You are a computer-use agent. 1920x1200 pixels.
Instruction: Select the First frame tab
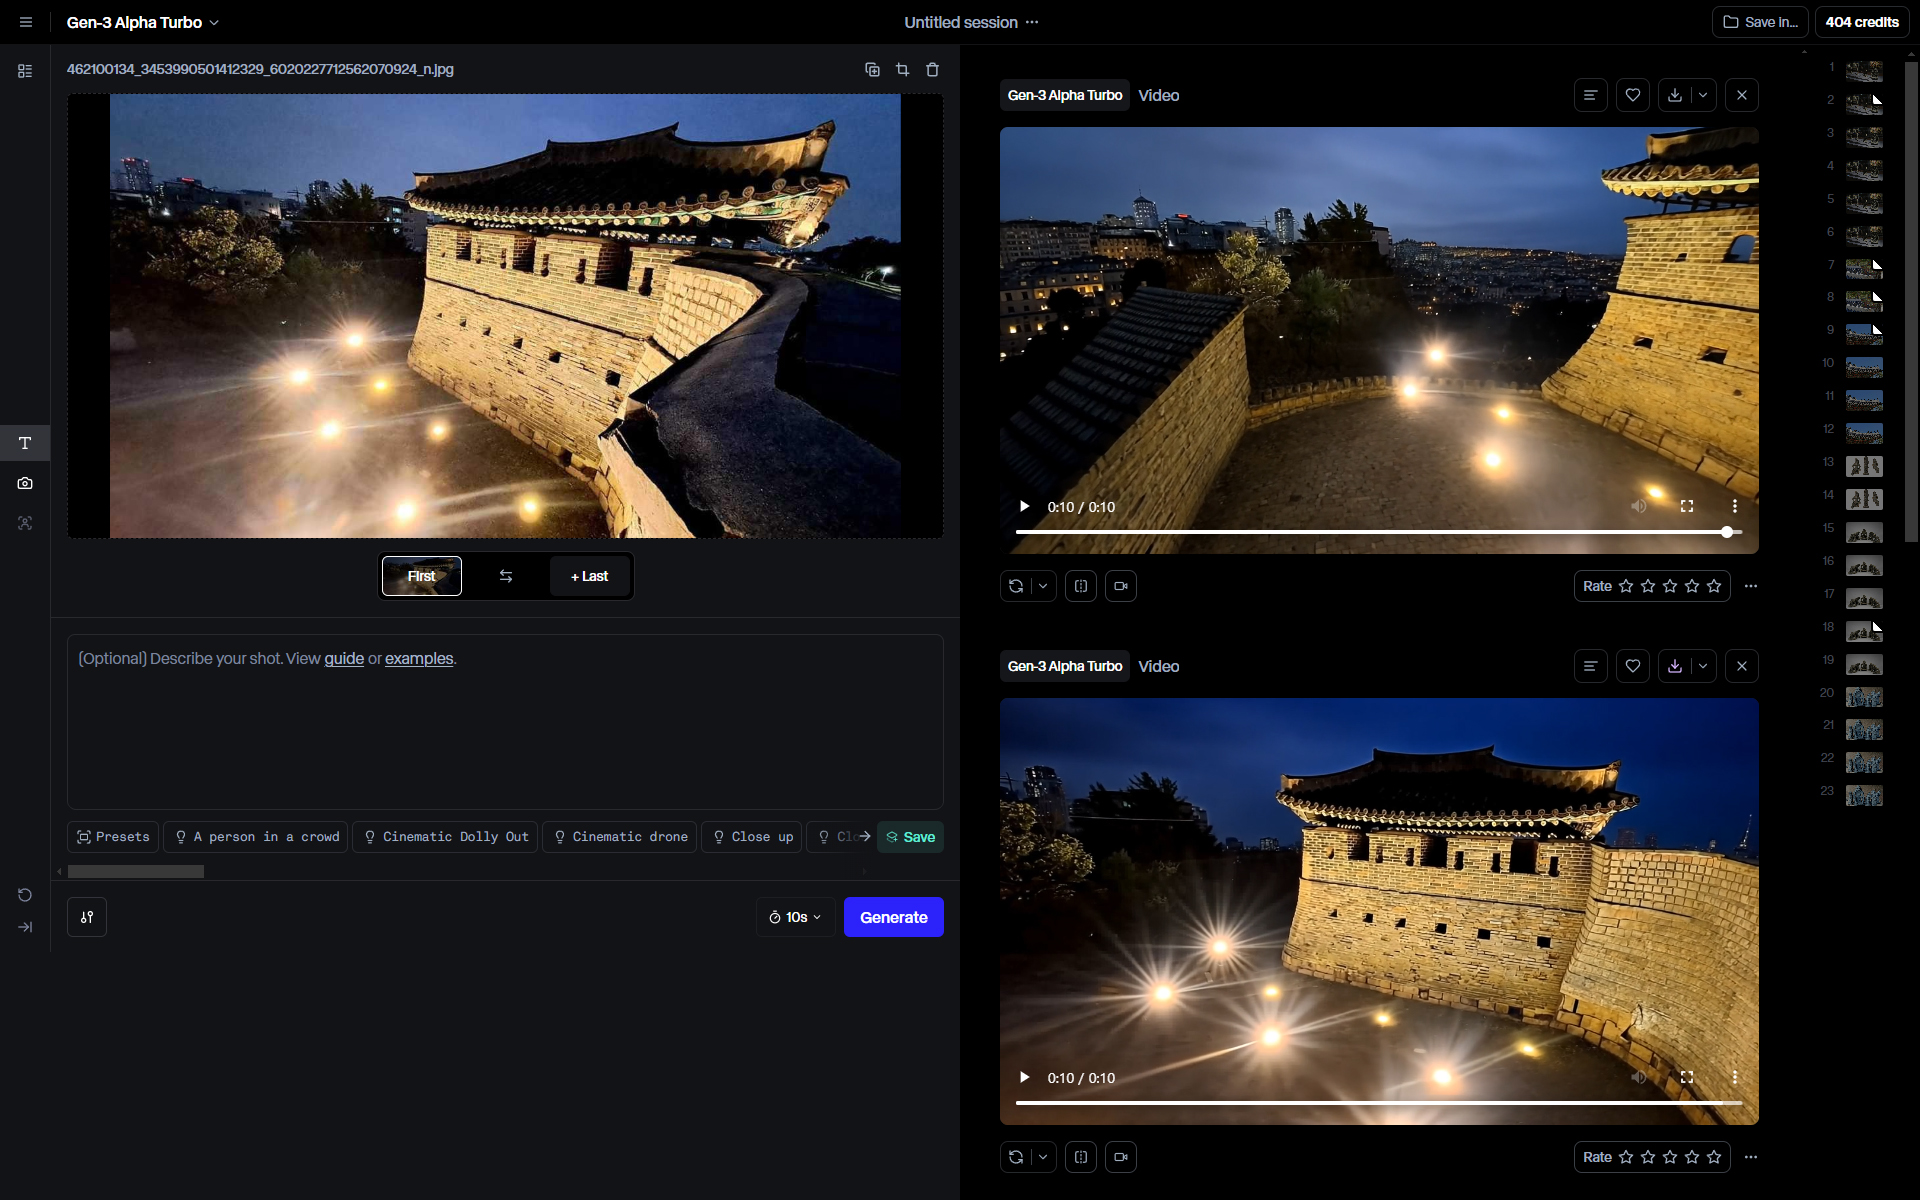click(x=421, y=576)
